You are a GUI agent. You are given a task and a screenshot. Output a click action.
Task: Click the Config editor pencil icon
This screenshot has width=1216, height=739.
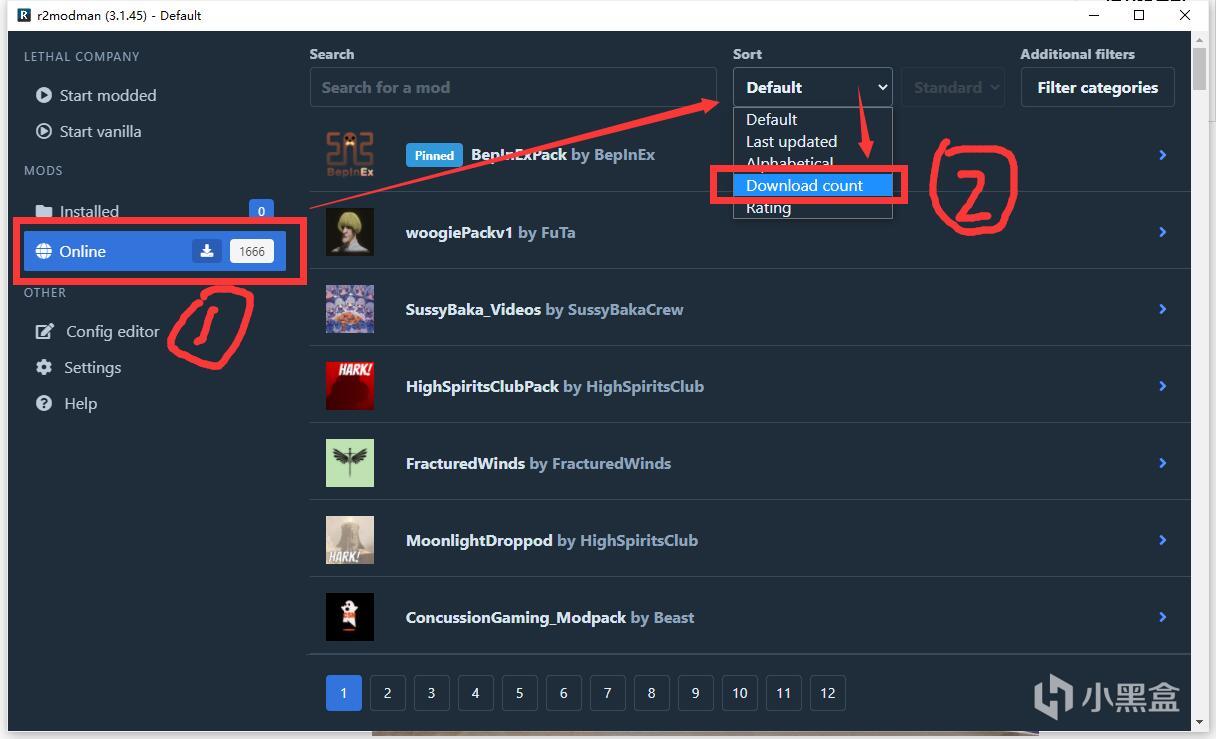point(45,331)
